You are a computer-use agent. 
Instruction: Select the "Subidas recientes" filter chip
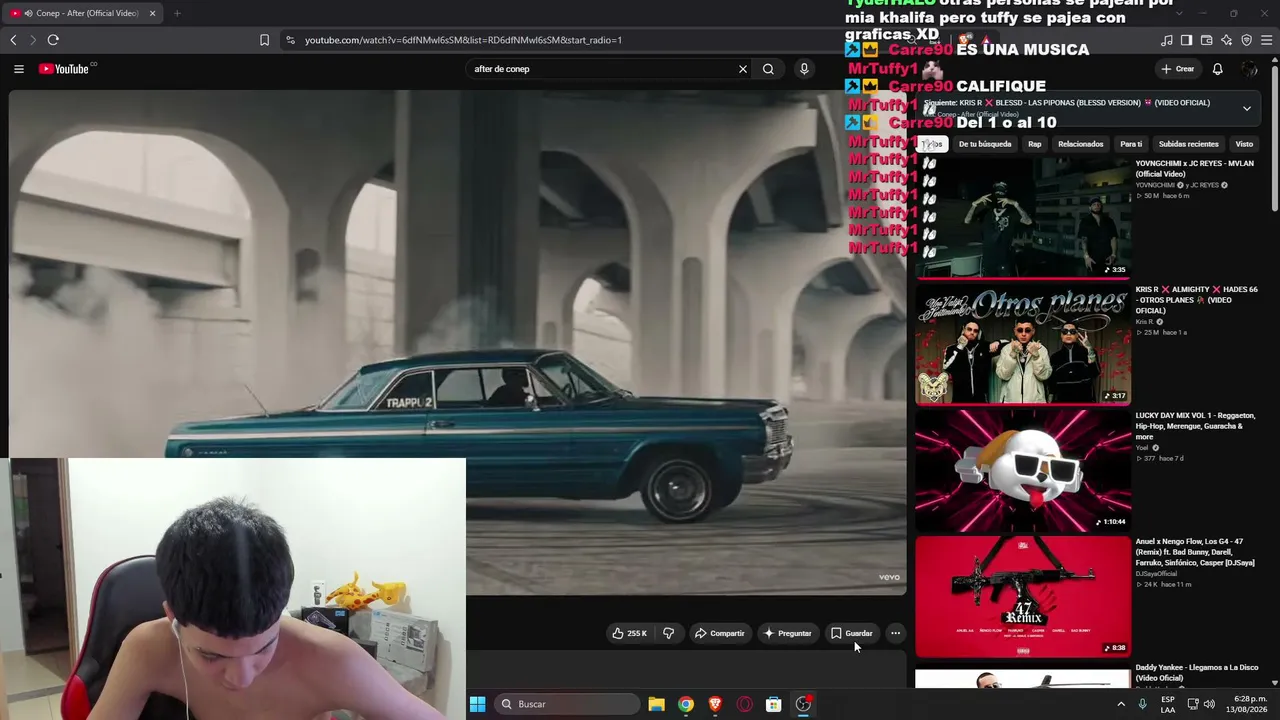click(1189, 144)
